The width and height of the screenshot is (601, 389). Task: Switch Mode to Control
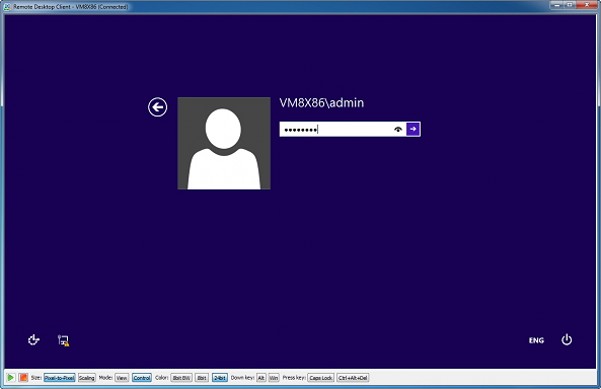[142, 378]
